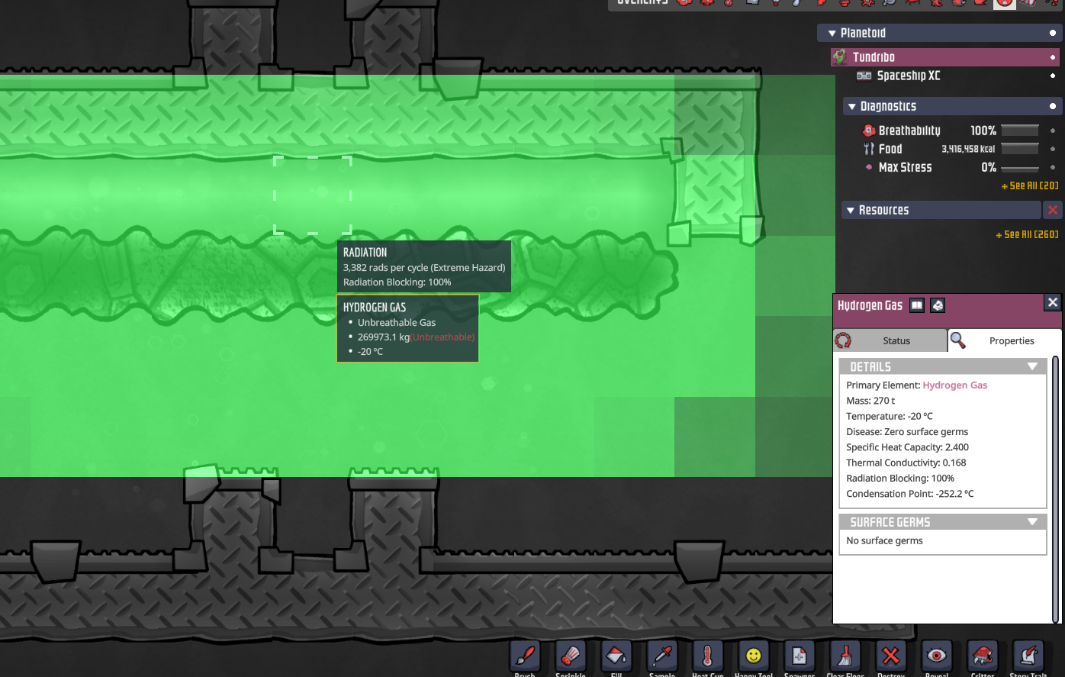Screen dimensions: 1065x677
Task: Click the Food progress bar
Action: point(1019,149)
